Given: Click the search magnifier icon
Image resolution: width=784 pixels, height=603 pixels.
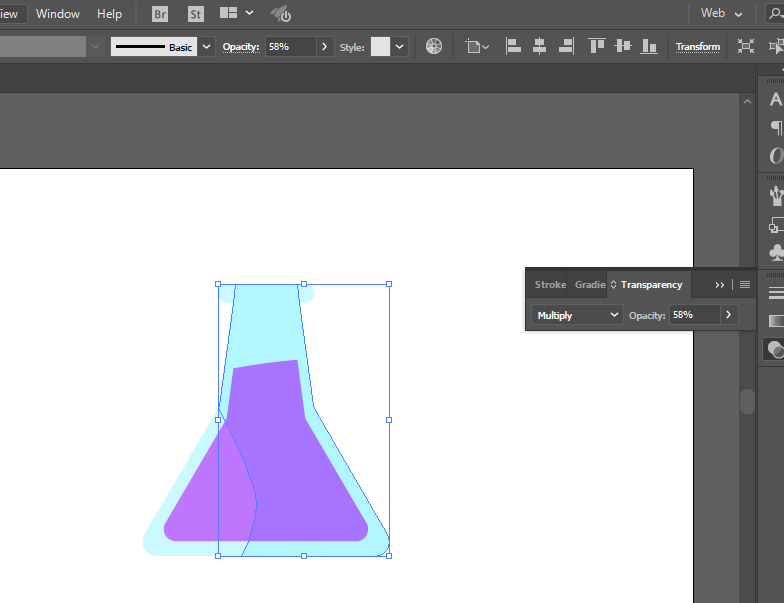Looking at the screenshot, I should pyautogui.click(x=775, y=14).
